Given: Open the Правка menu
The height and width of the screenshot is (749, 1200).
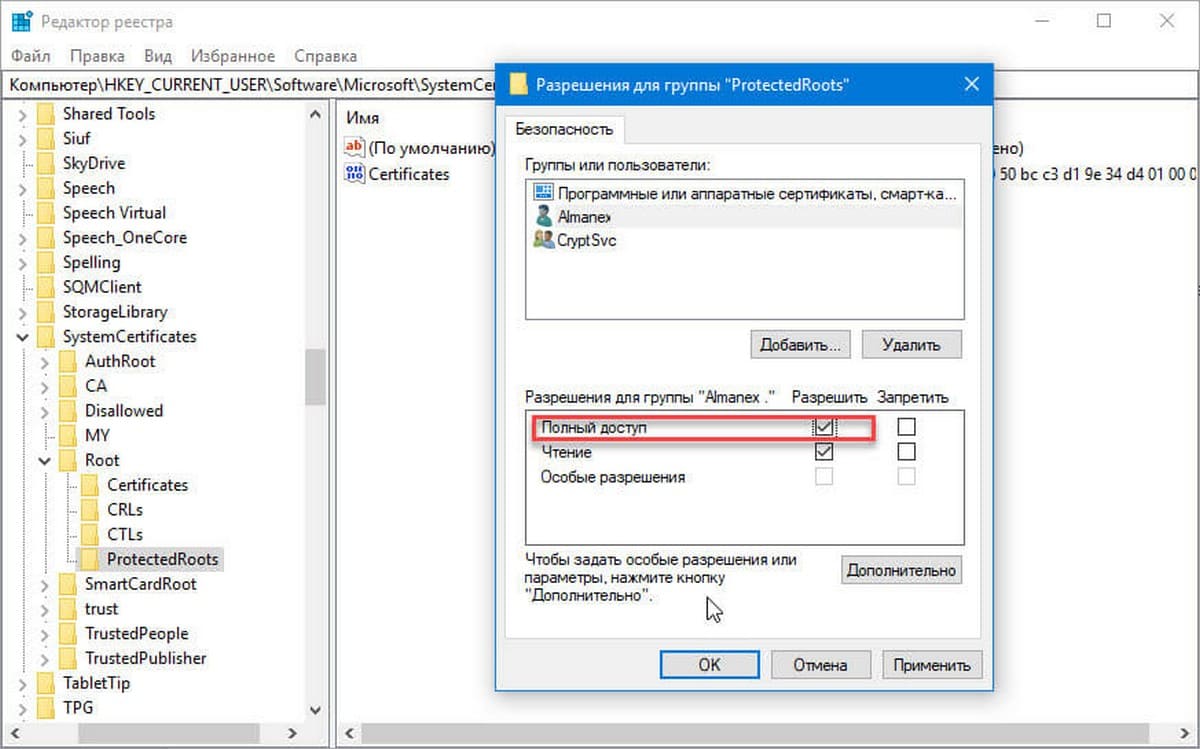Looking at the screenshot, I should click(98, 56).
